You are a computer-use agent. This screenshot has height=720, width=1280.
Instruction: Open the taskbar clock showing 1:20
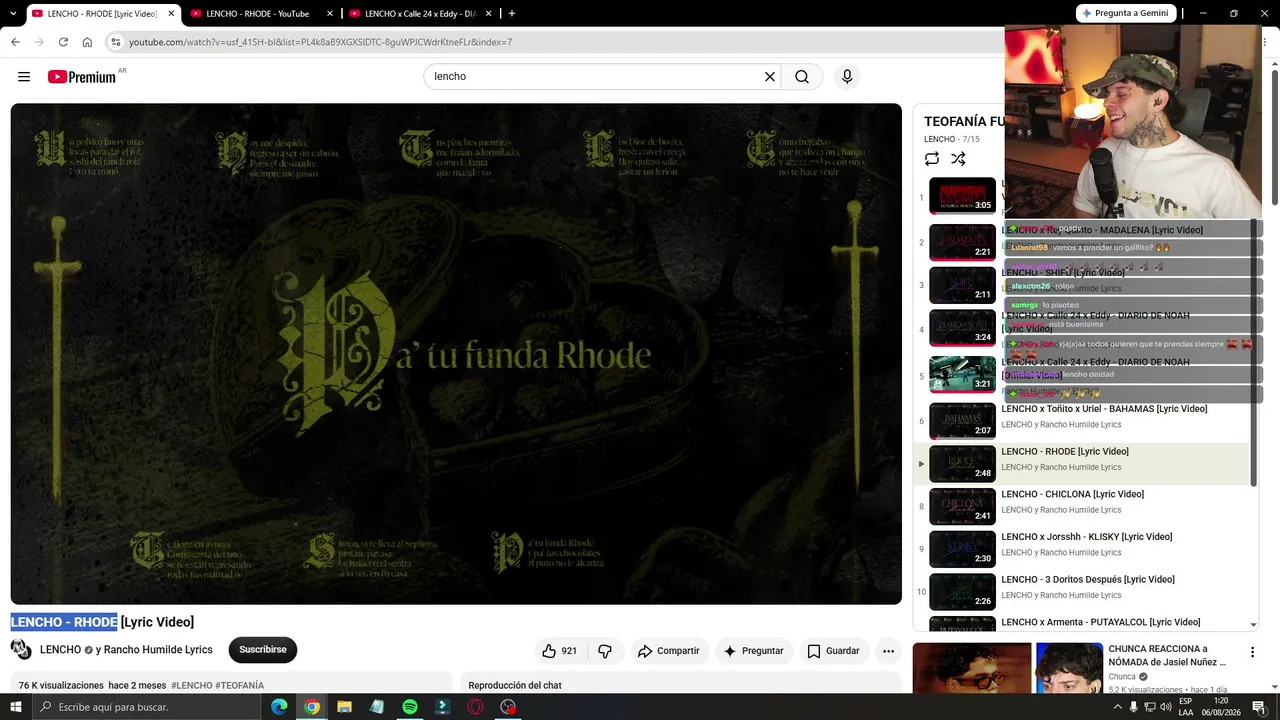(x=1221, y=707)
